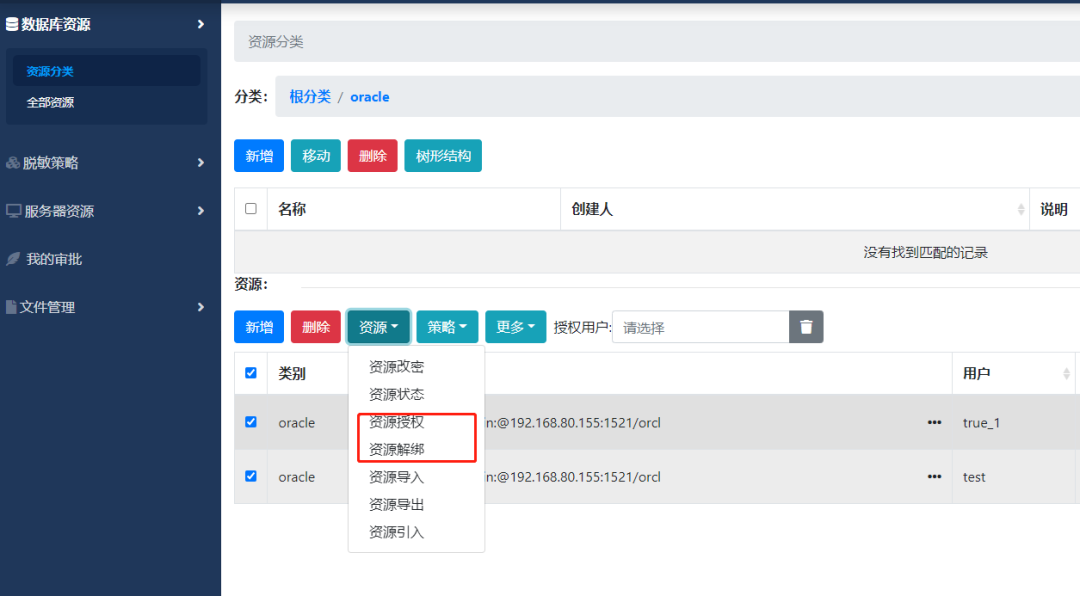The height and width of the screenshot is (596, 1080).
Task: Uncheck the checkbox for the true_1 oracle row
Action: pos(251,422)
